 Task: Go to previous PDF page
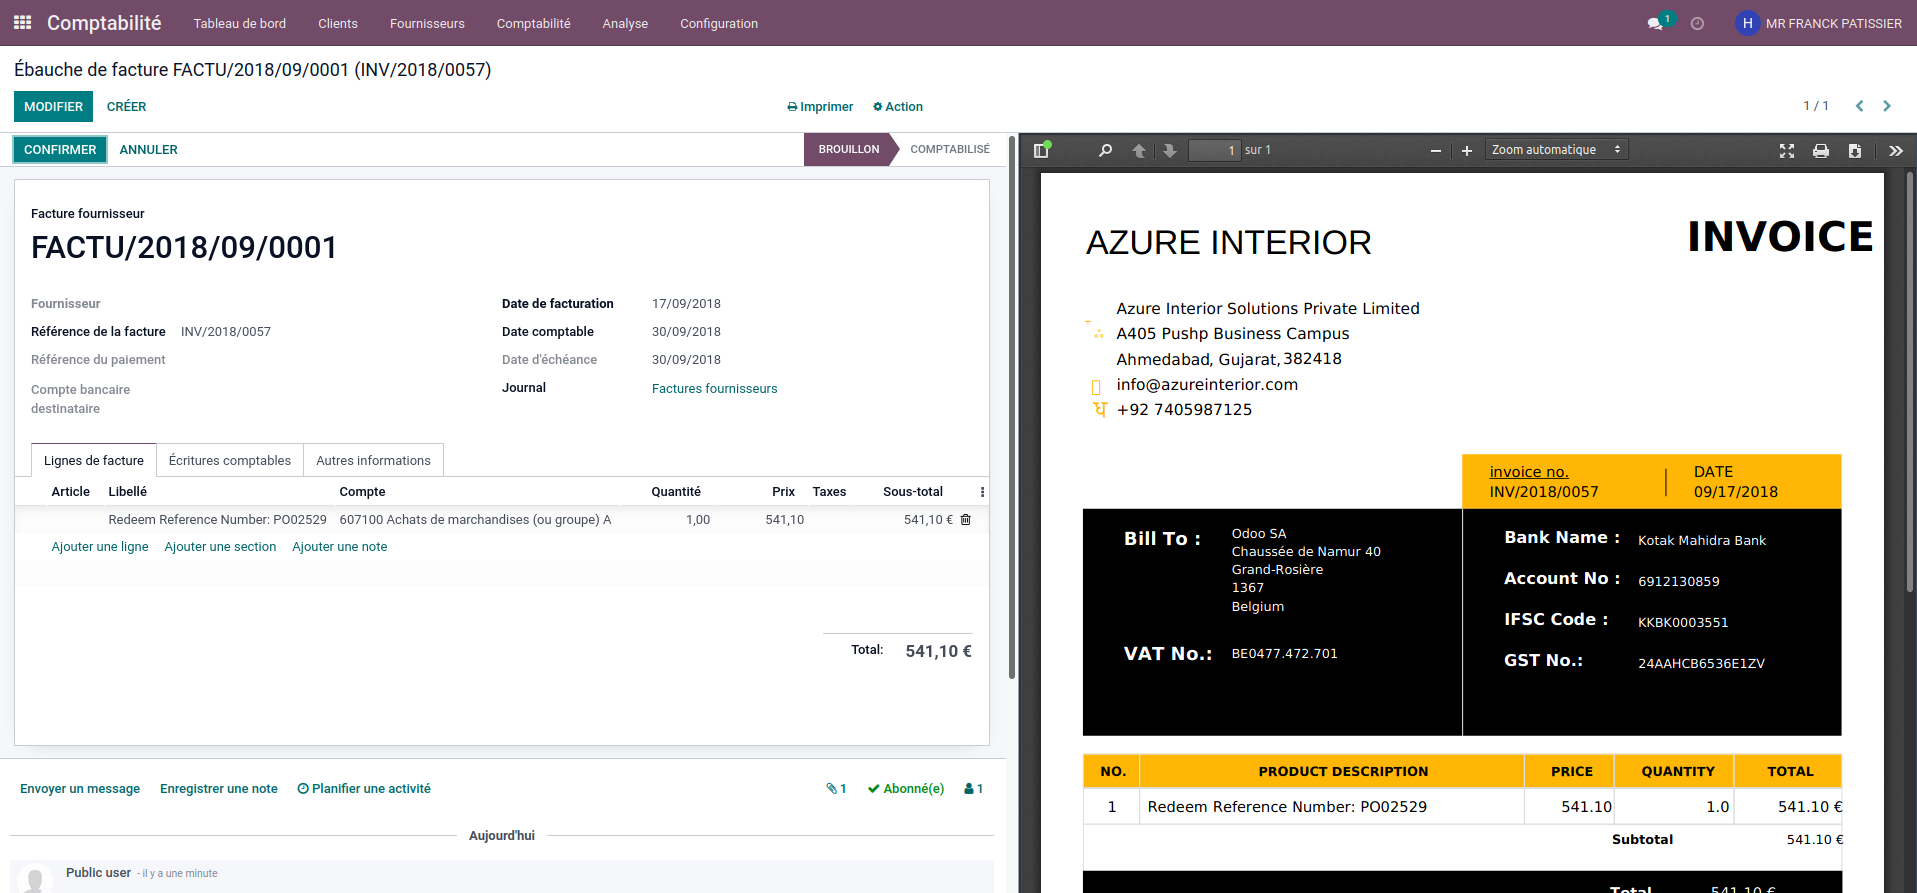click(x=1138, y=150)
